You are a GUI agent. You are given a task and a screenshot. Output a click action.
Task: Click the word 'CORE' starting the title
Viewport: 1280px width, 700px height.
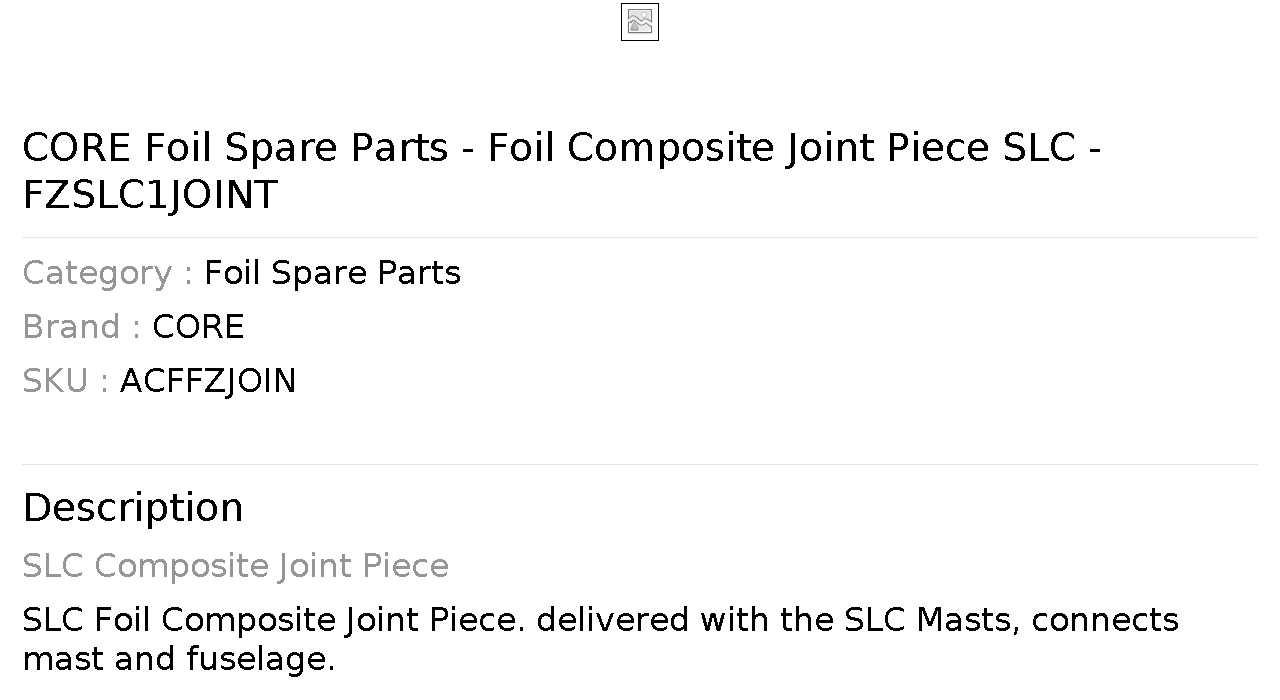[76, 147]
